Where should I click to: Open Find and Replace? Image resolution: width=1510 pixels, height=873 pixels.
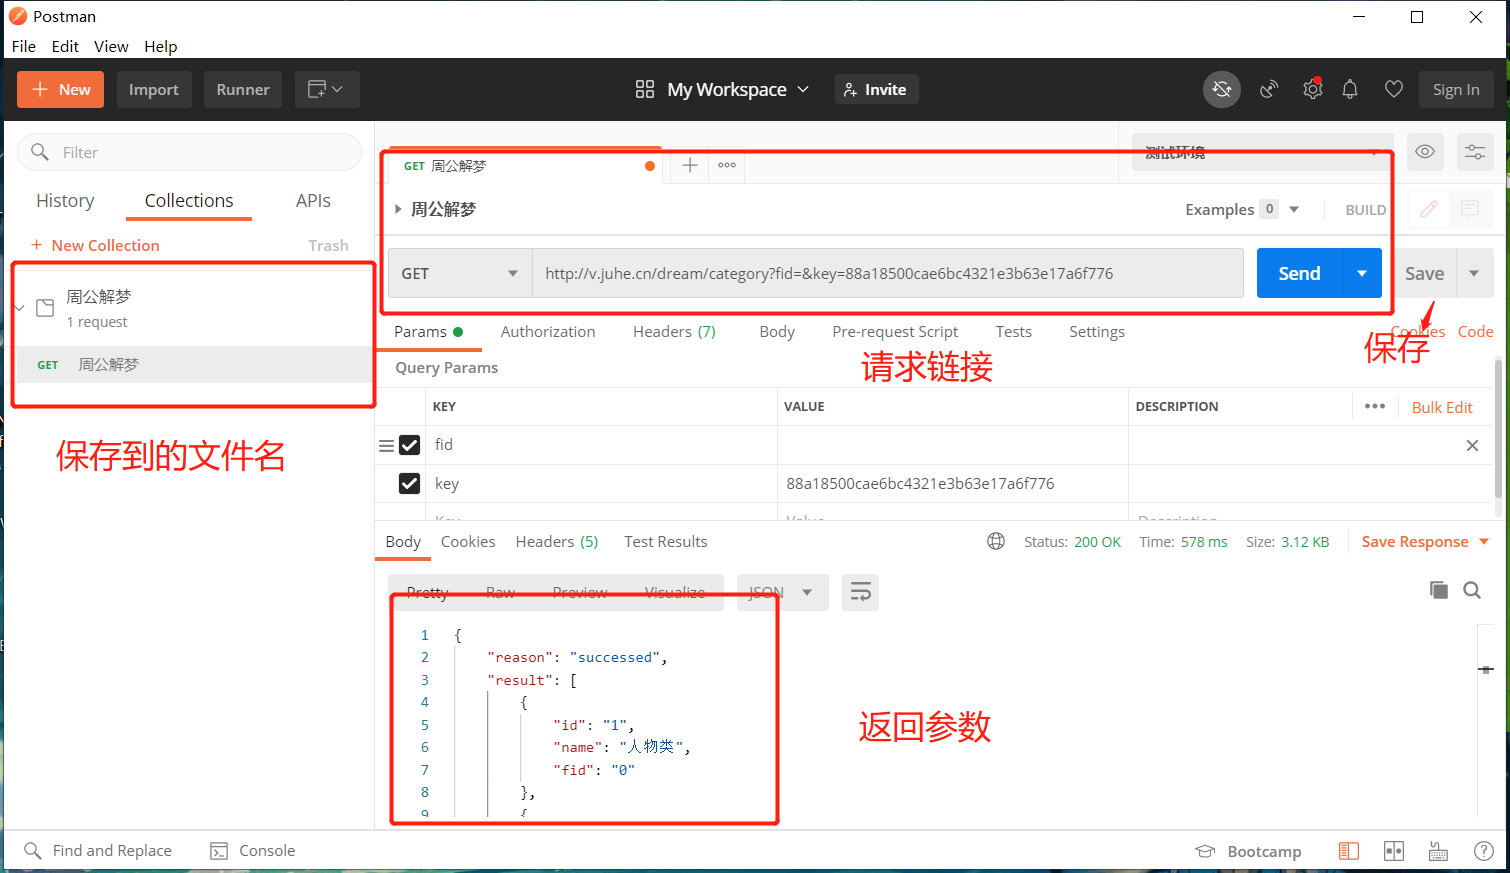tap(98, 851)
